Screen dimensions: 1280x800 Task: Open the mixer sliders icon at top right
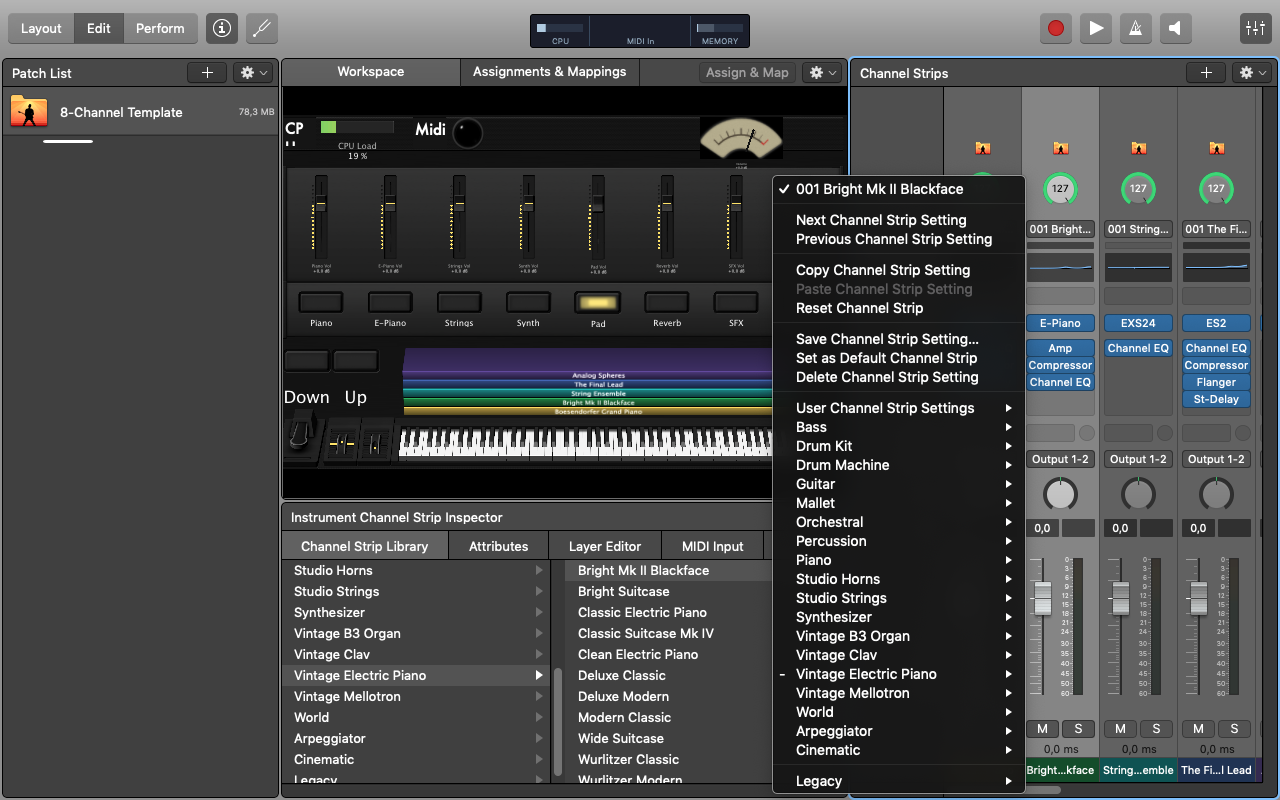[1254, 28]
